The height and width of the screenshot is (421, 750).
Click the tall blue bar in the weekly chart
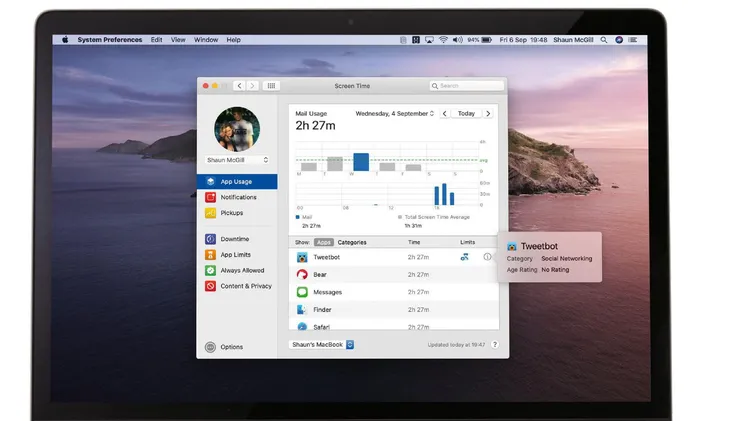coord(361,161)
